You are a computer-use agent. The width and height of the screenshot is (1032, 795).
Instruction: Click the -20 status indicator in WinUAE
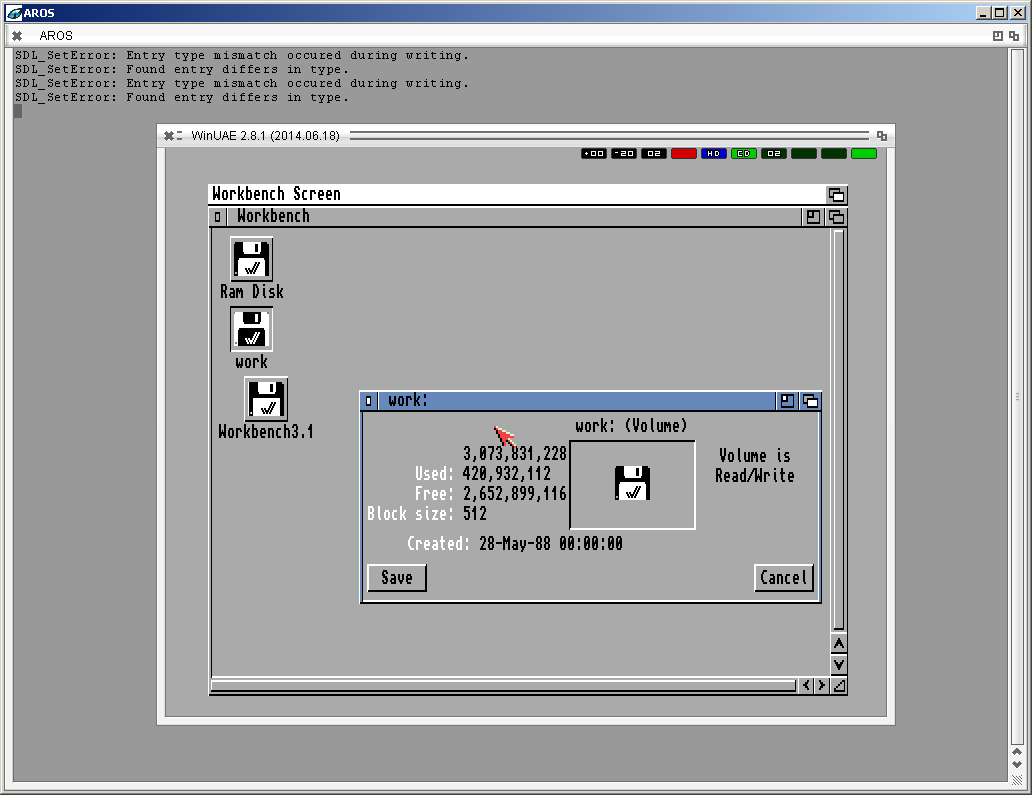coord(624,153)
